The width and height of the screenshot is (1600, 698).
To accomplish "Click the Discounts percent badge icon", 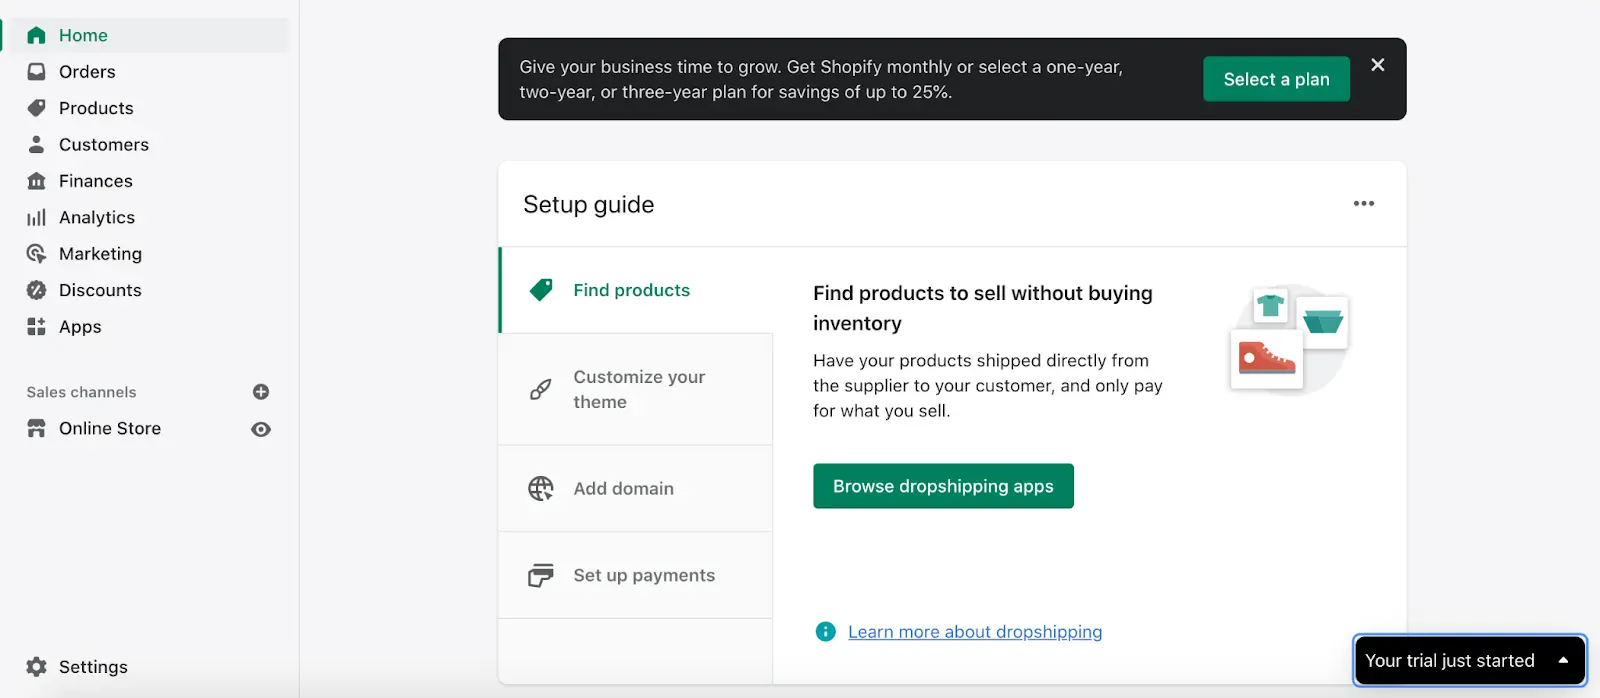I will pos(36,290).
